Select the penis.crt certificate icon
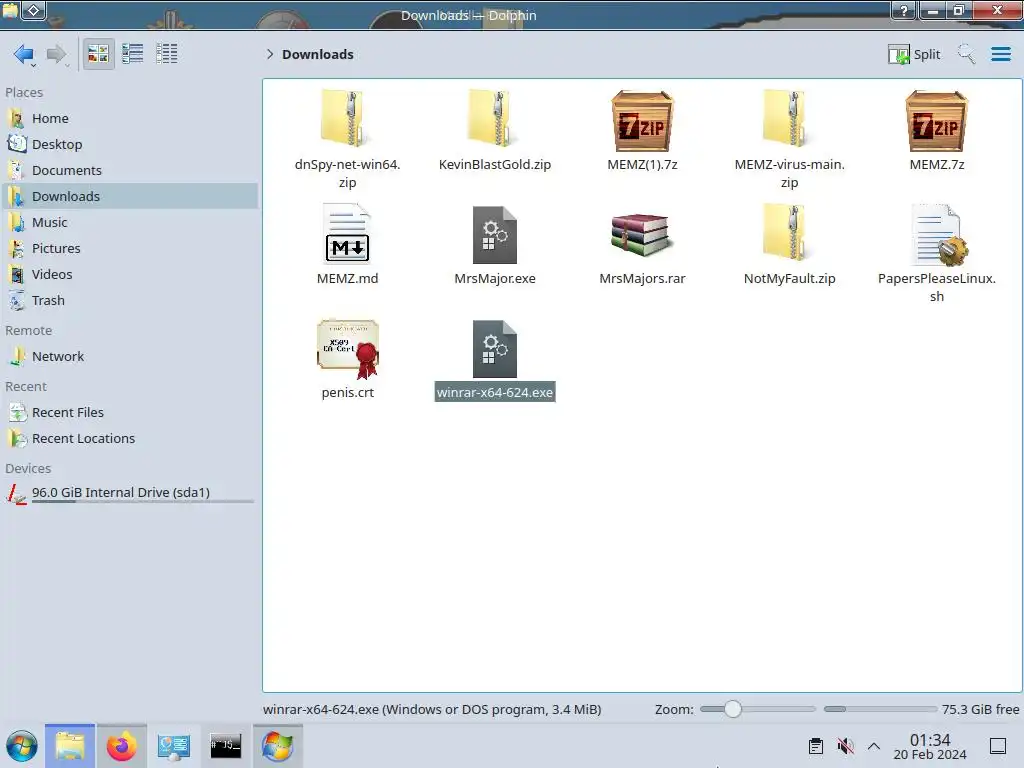The height and width of the screenshot is (768, 1024). 348,349
